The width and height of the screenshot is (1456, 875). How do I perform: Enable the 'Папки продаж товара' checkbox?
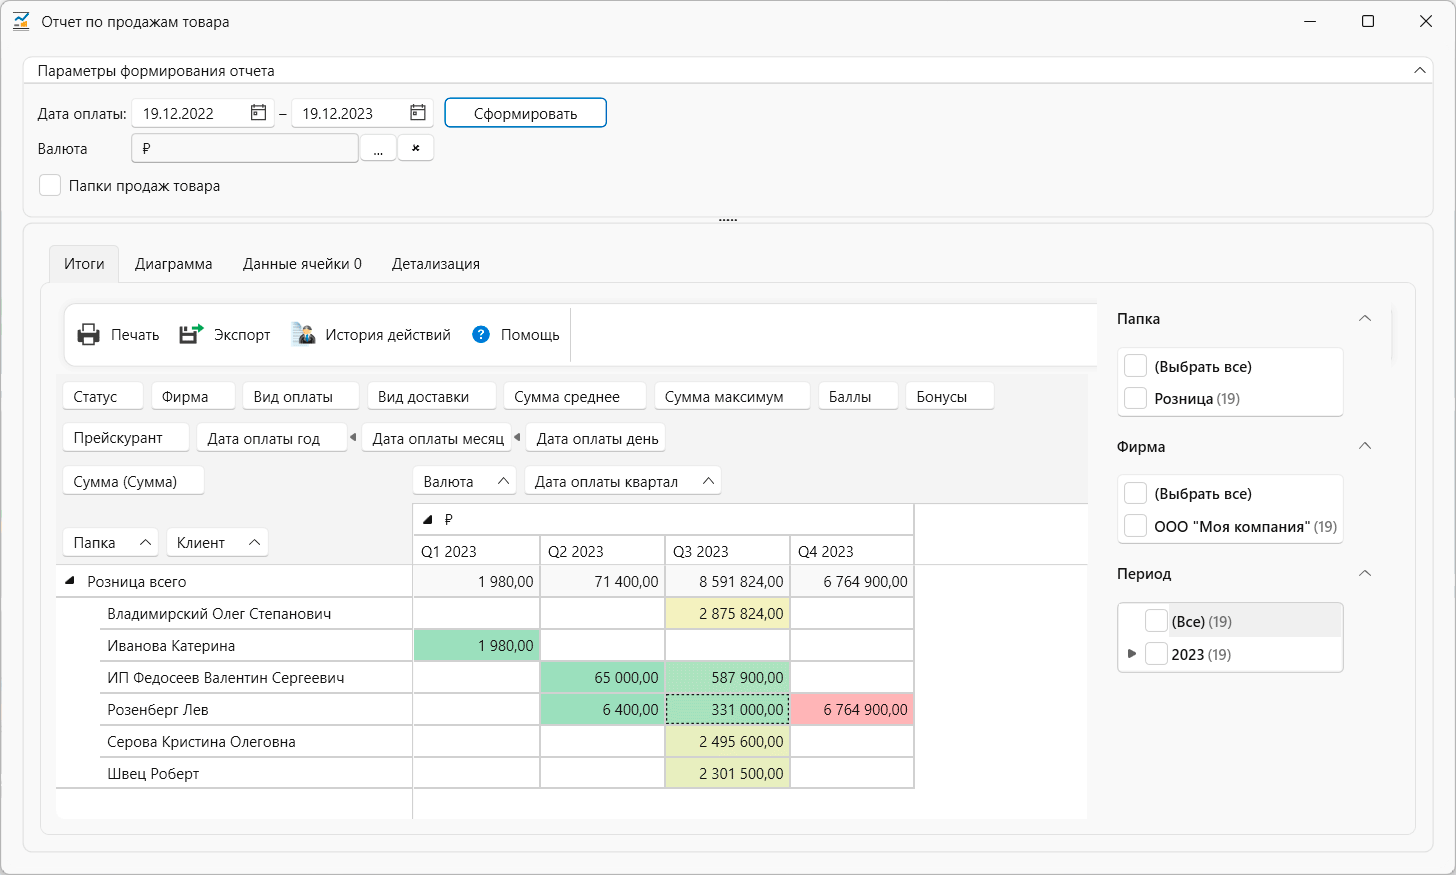click(50, 186)
